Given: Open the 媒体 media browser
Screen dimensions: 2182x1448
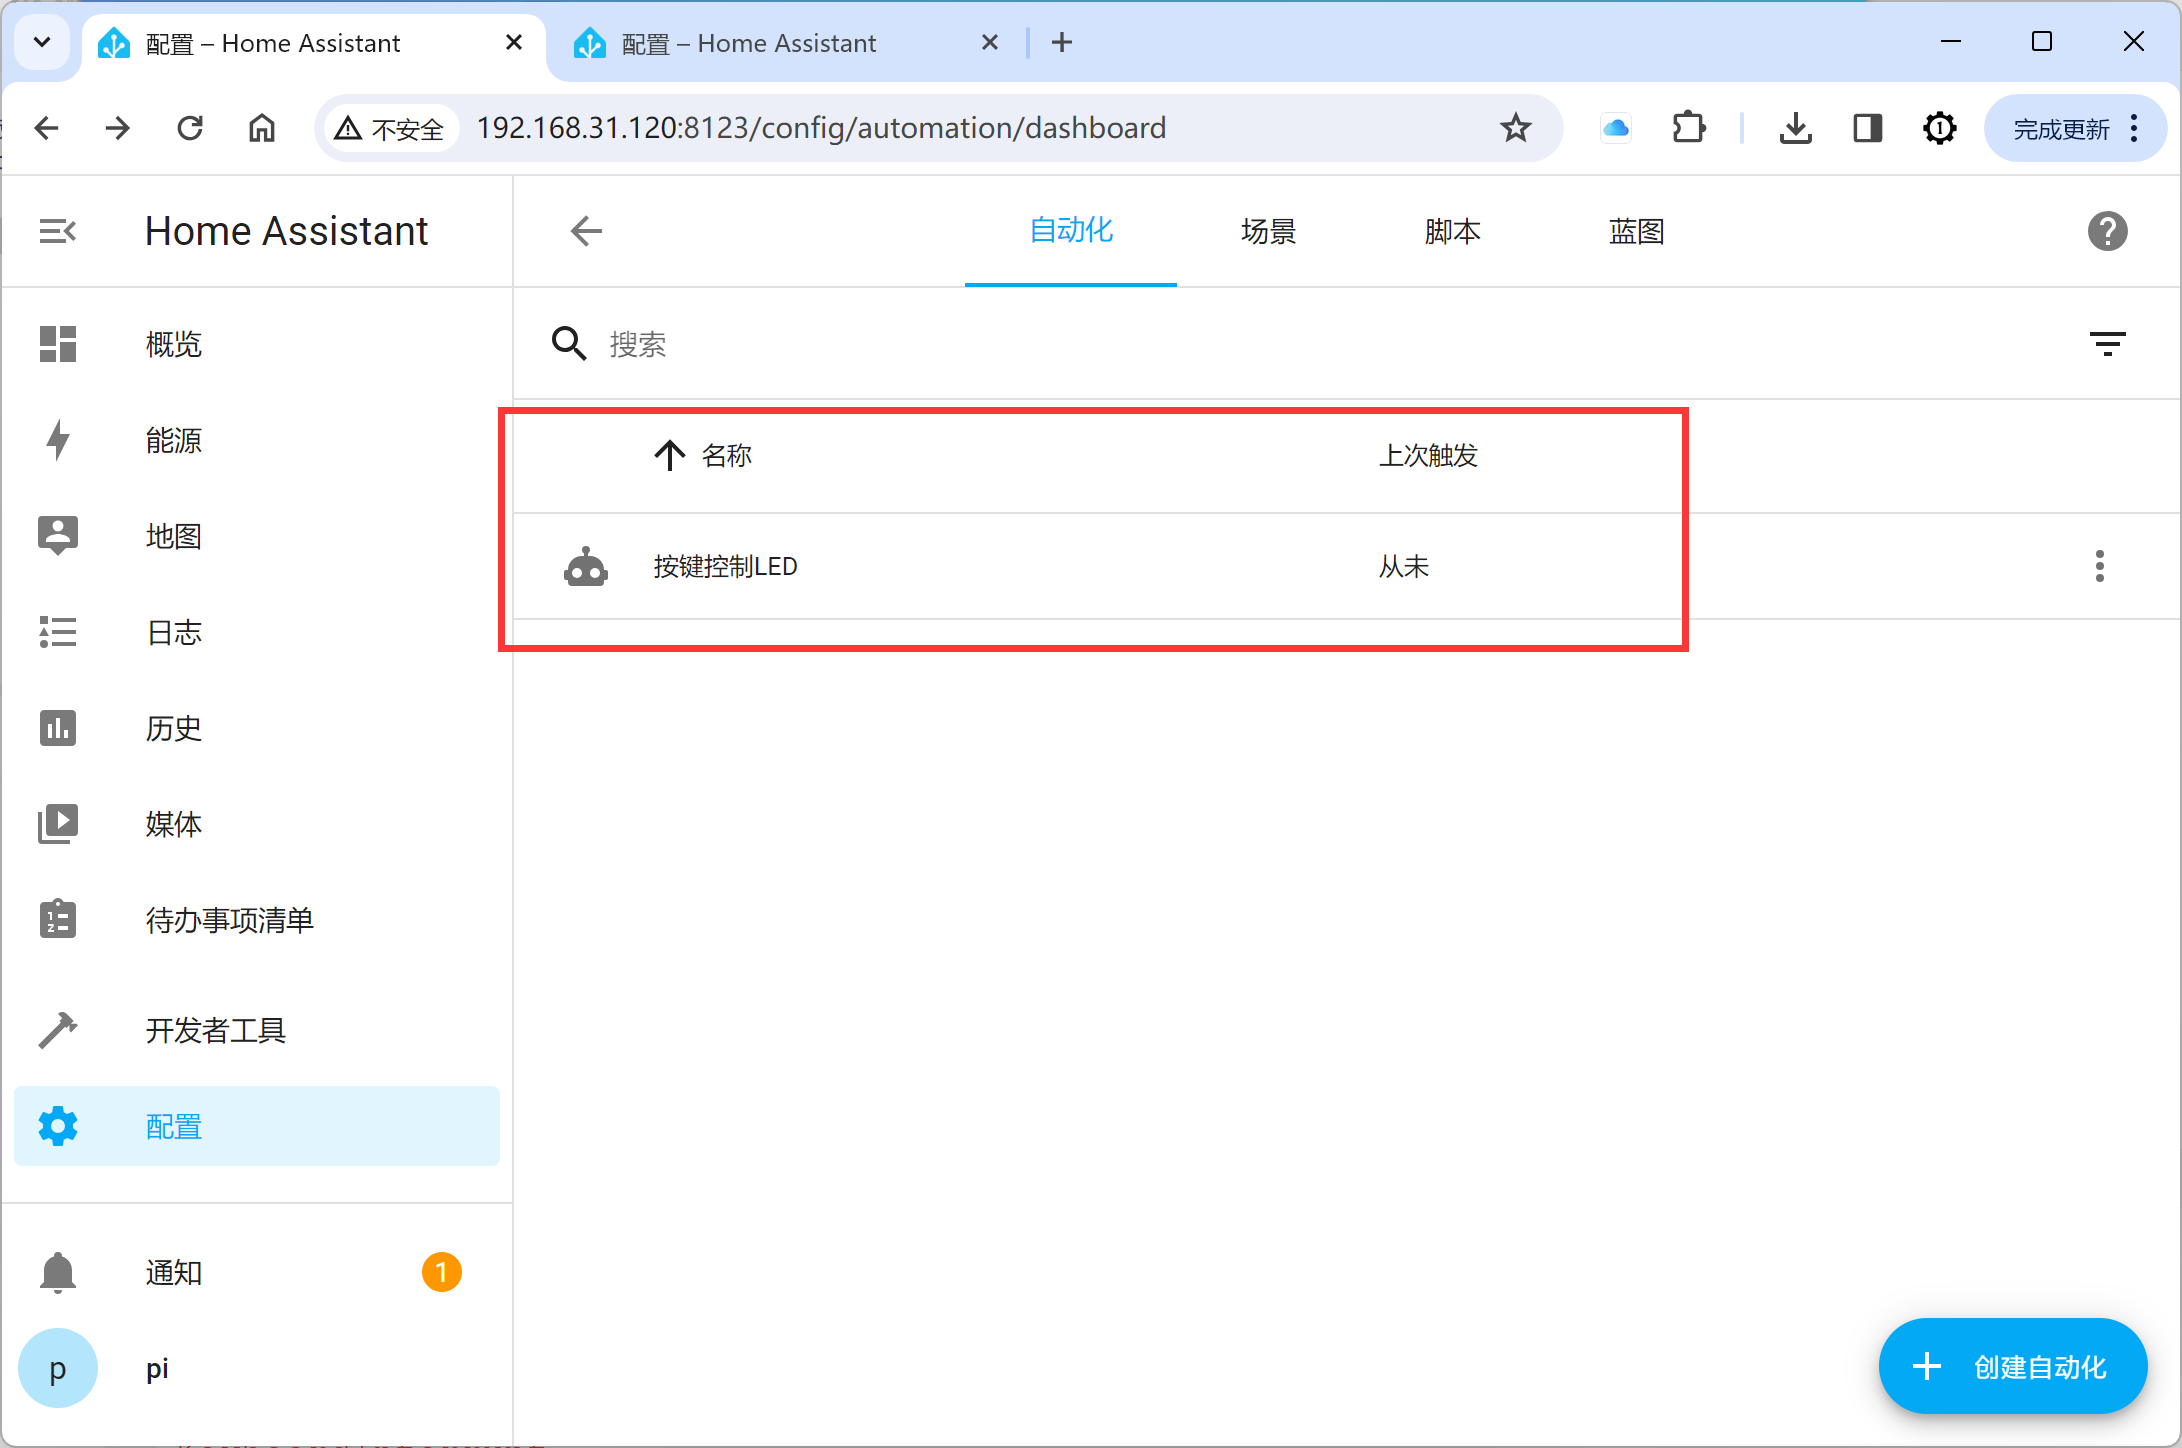Looking at the screenshot, I should point(257,824).
